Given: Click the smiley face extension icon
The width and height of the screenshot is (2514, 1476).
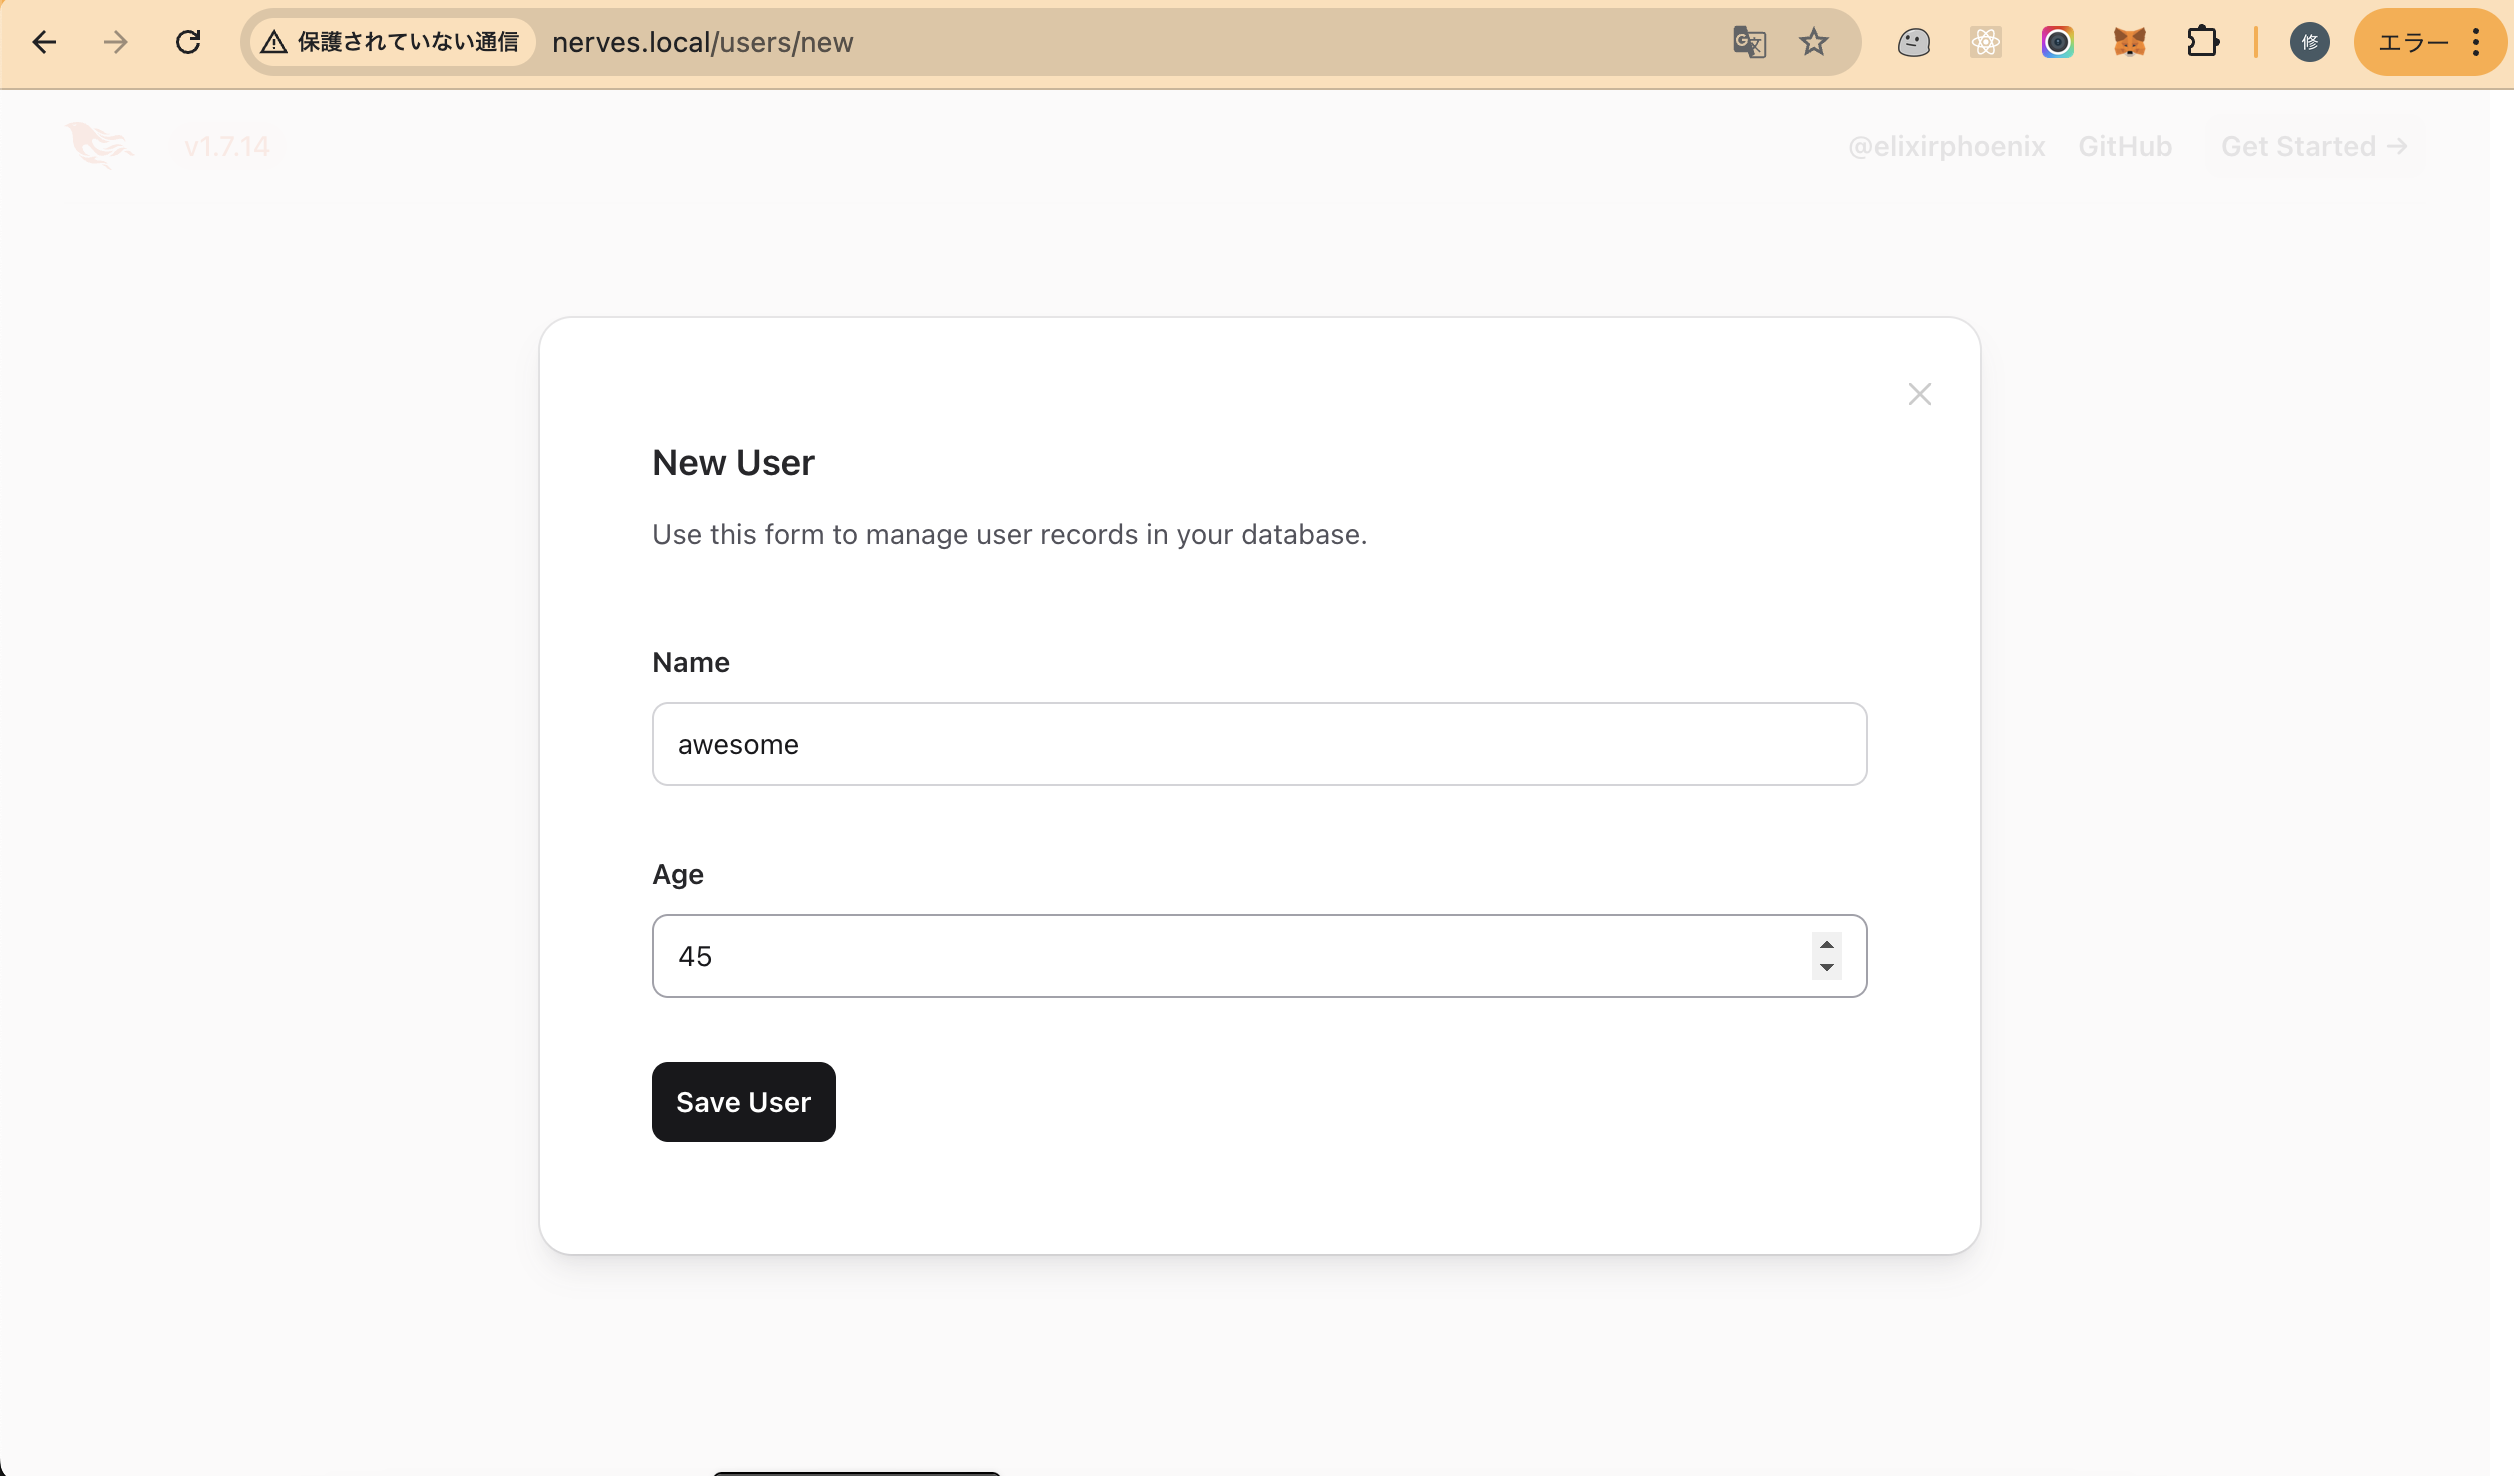Looking at the screenshot, I should (x=1914, y=42).
